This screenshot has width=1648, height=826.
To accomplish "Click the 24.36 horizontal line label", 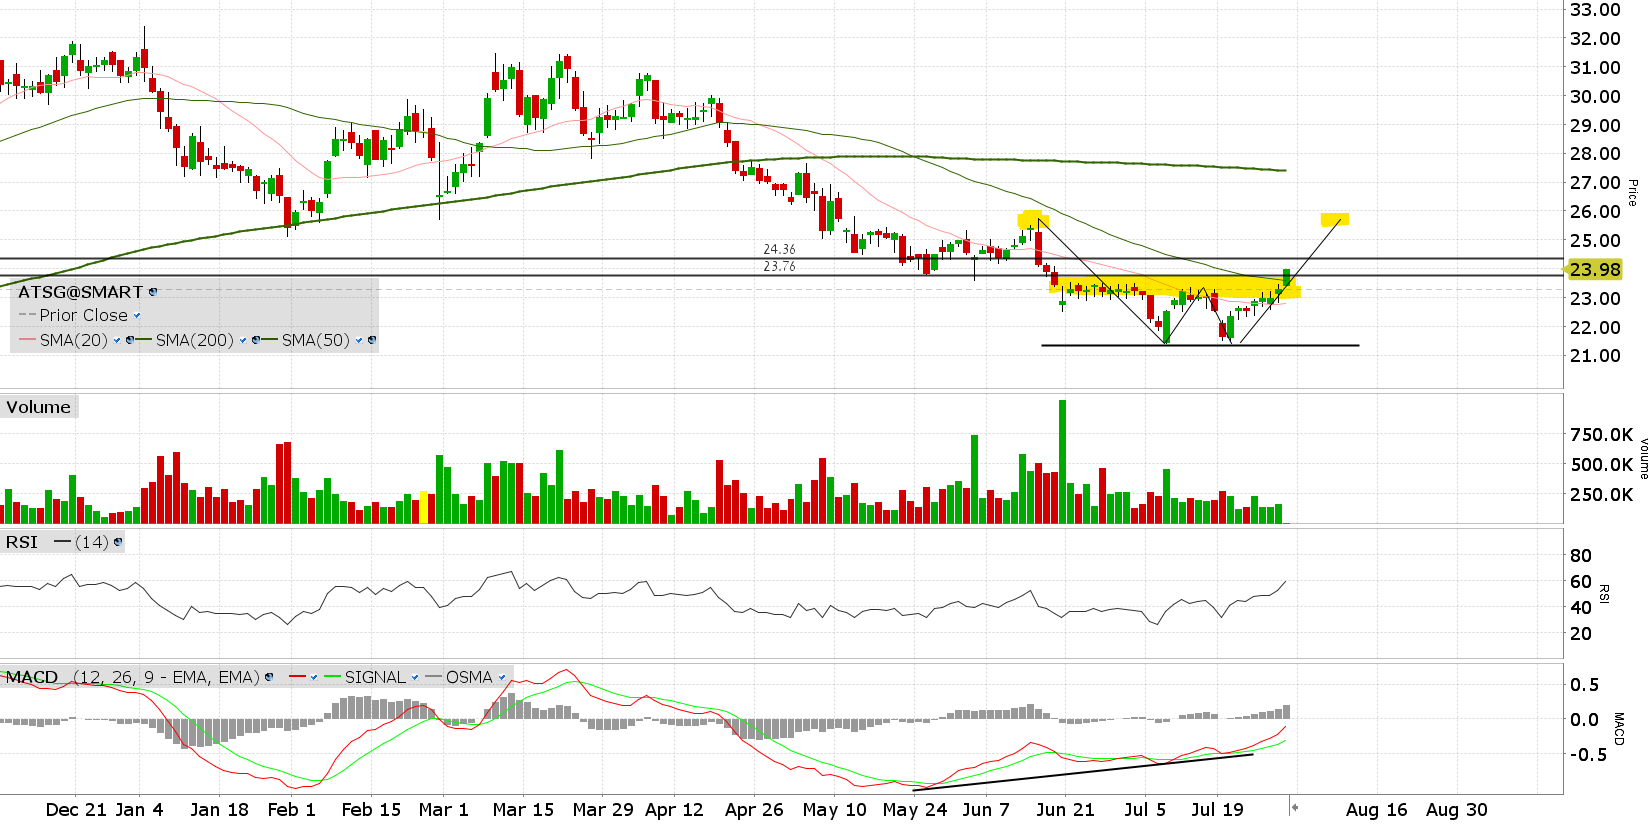I will 780,249.
